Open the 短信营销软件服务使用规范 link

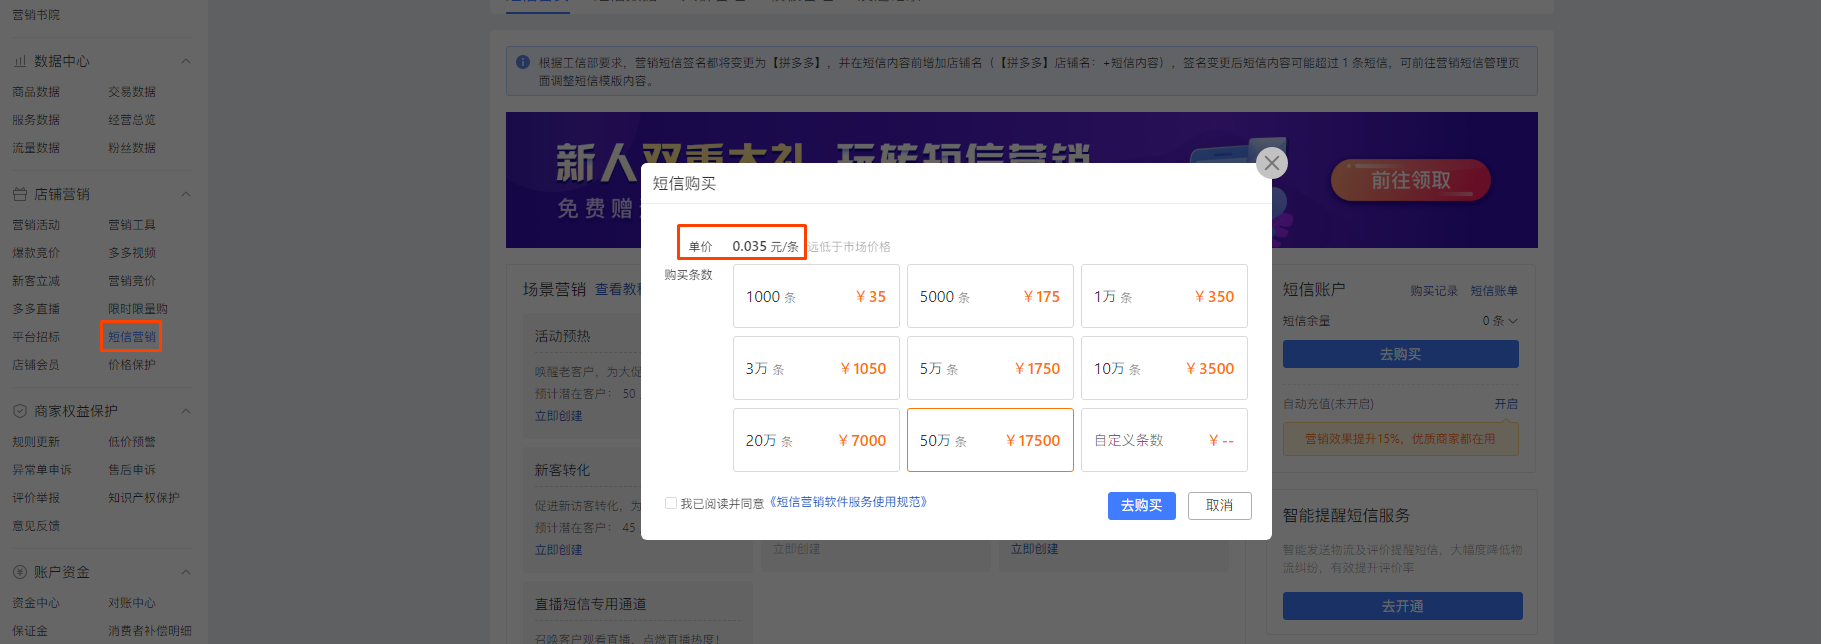click(x=849, y=502)
